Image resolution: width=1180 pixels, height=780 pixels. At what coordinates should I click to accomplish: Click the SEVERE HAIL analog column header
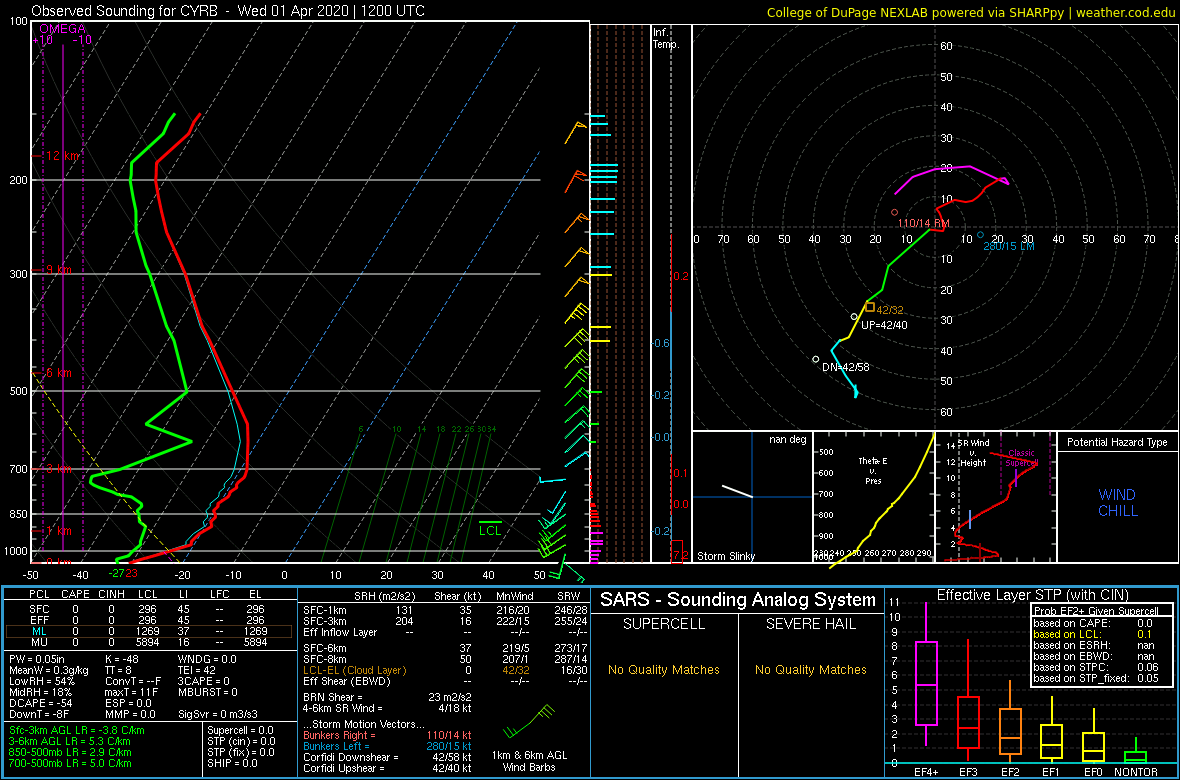tap(810, 625)
